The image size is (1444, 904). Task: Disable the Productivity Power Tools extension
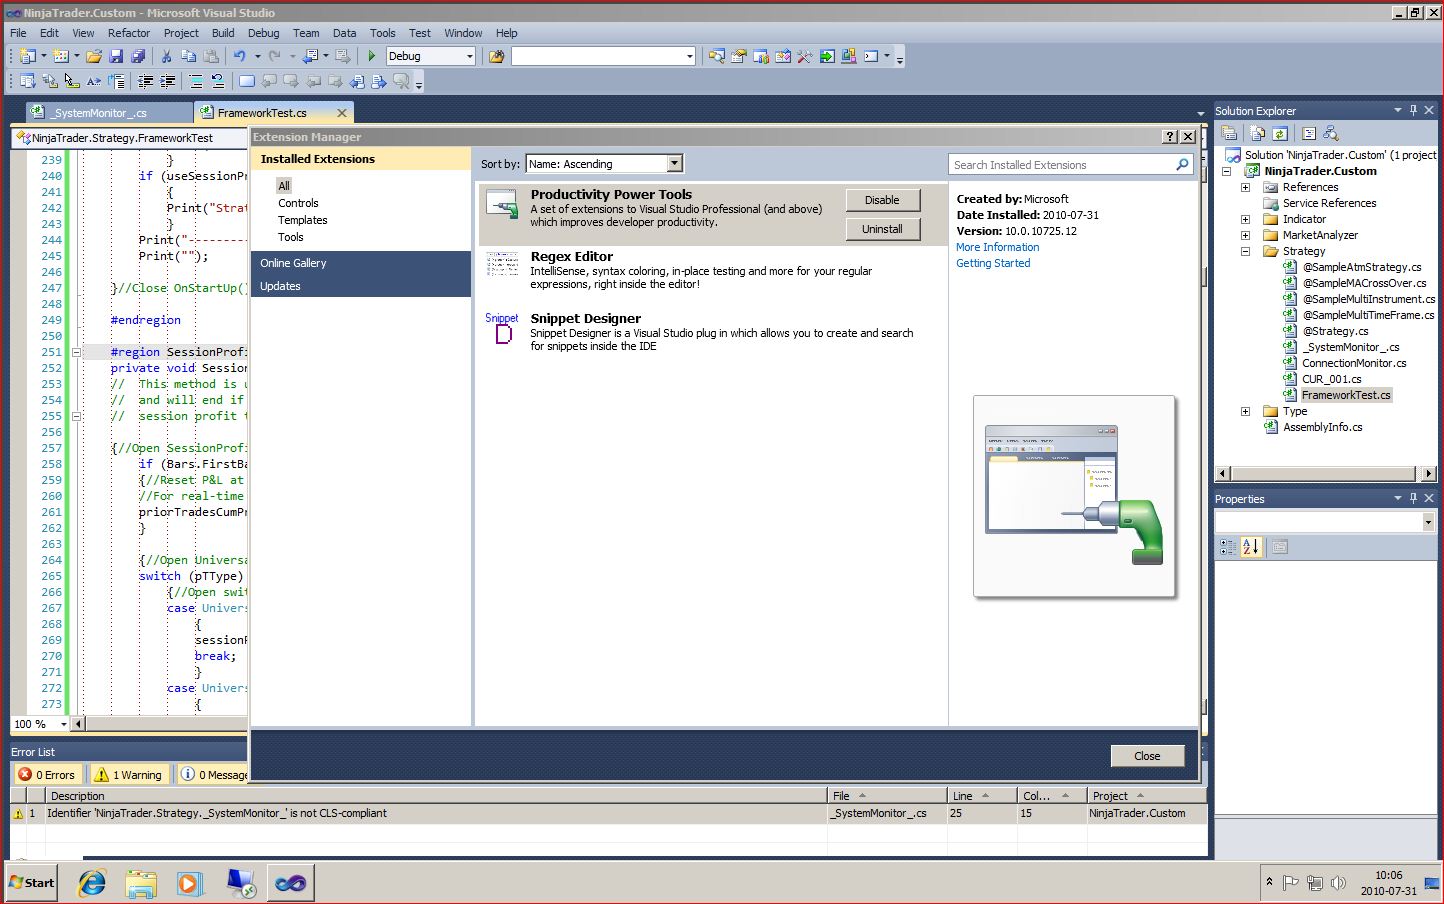(882, 200)
